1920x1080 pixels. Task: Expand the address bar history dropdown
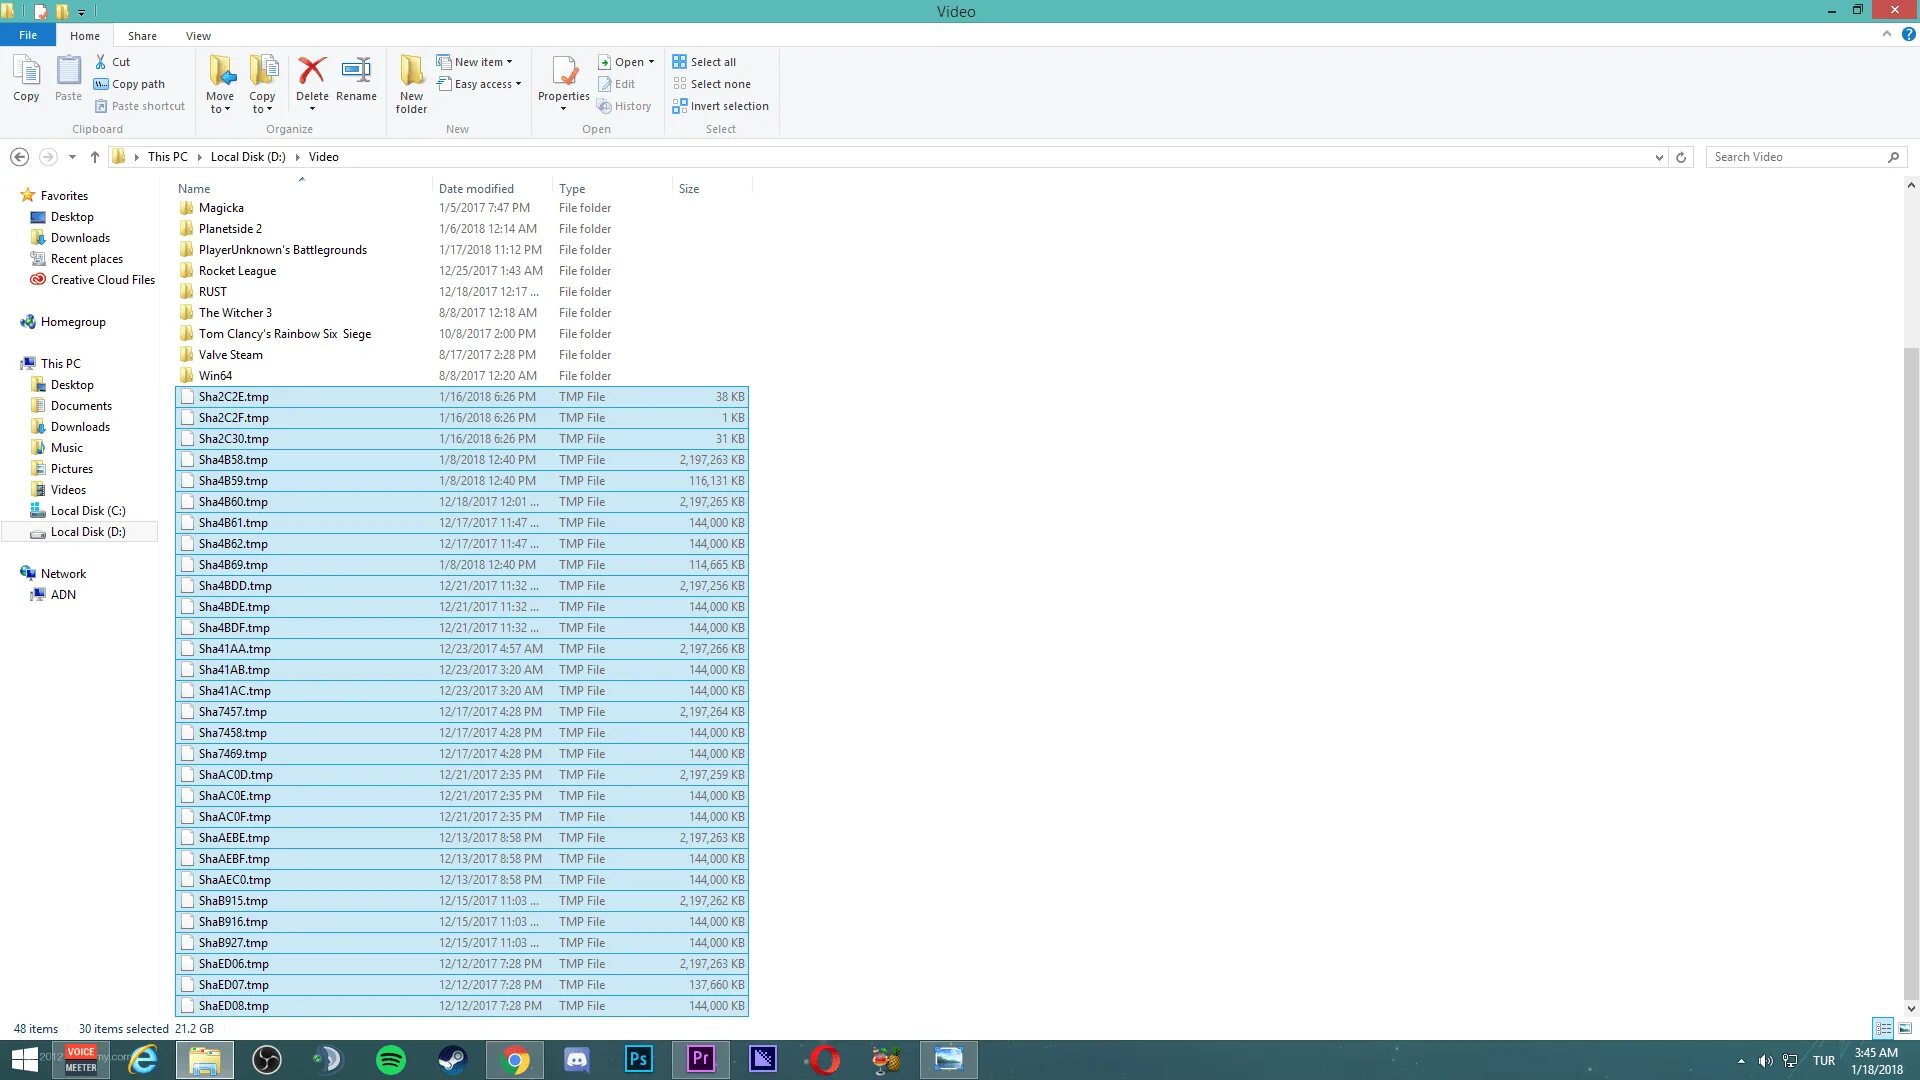[1659, 157]
